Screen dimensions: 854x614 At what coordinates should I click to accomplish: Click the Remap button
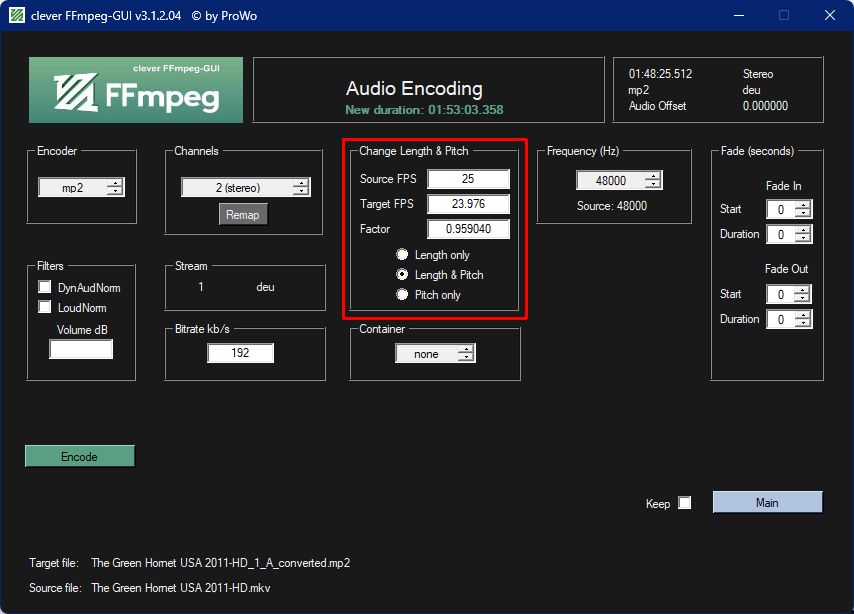(243, 215)
